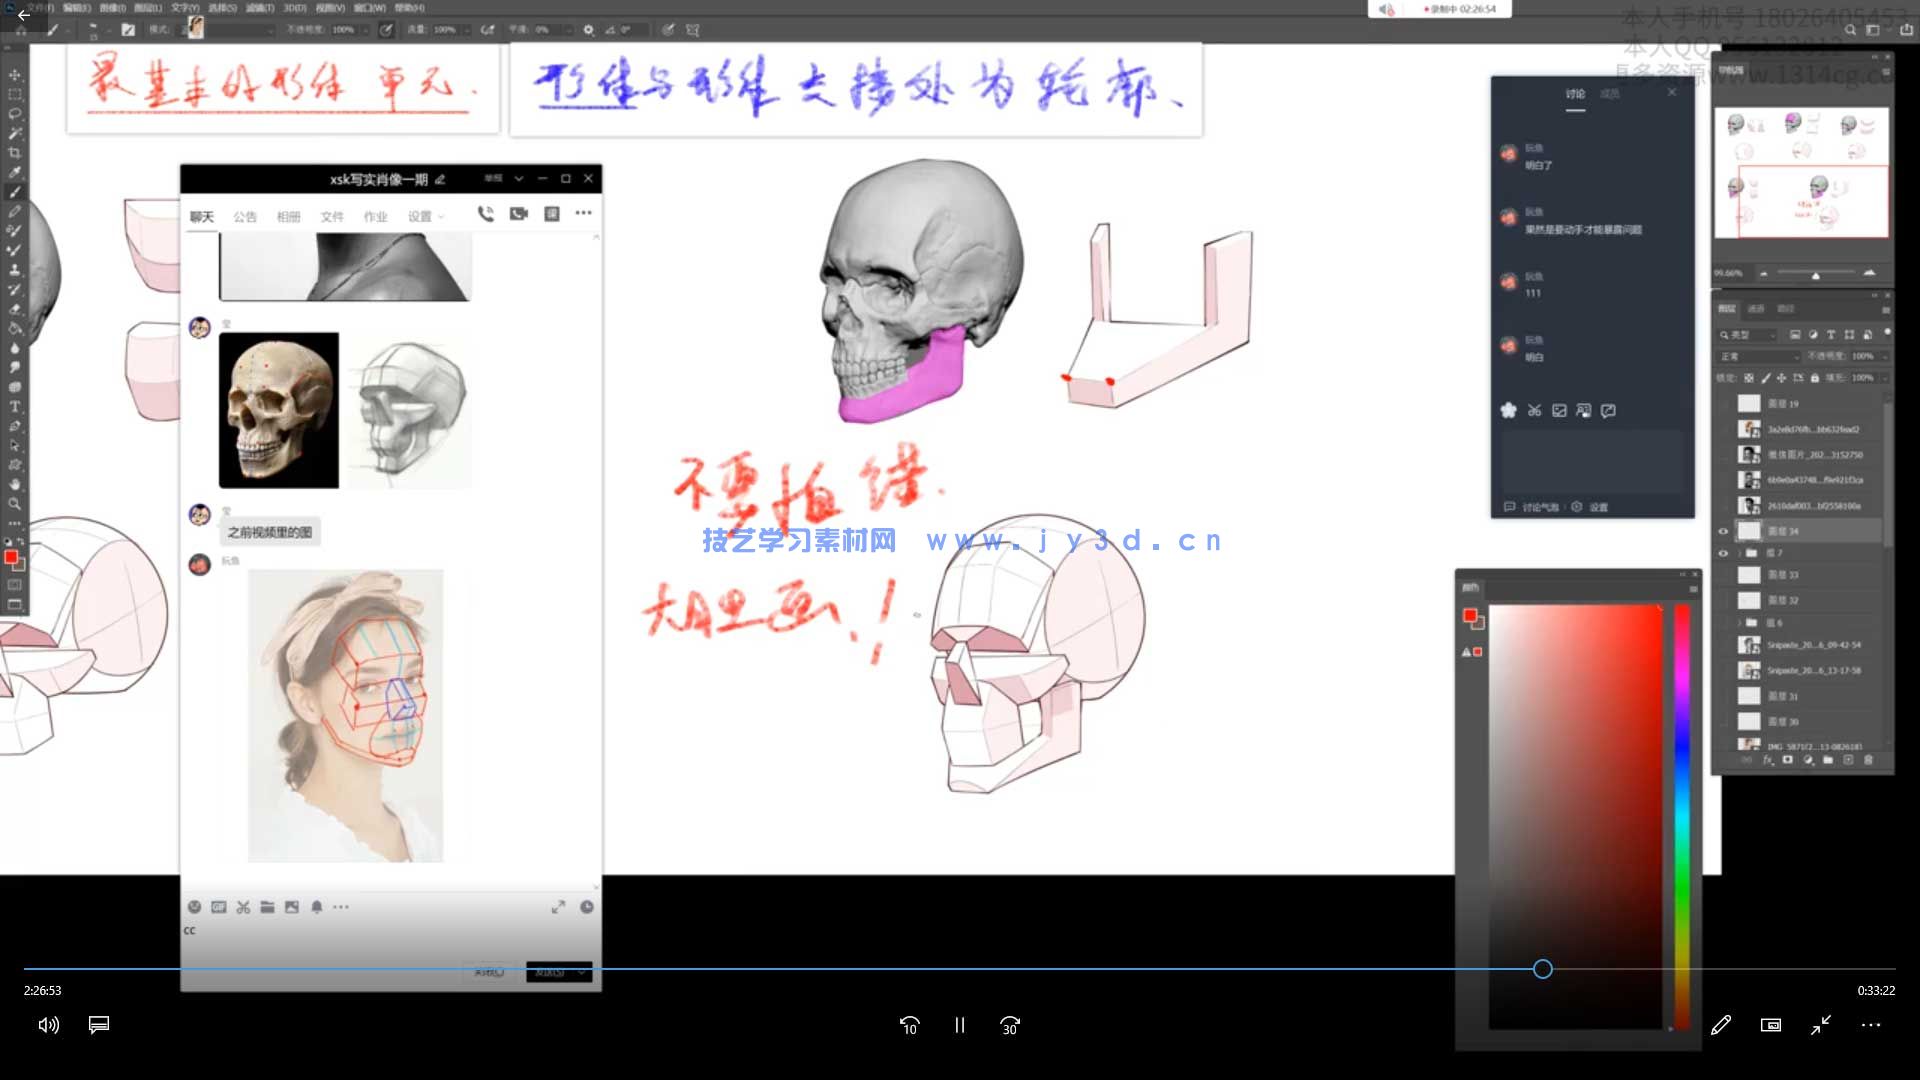Screen dimensions: 1920x1080
Task: Select the Zoom (magnifier) tool
Action: 15,505
